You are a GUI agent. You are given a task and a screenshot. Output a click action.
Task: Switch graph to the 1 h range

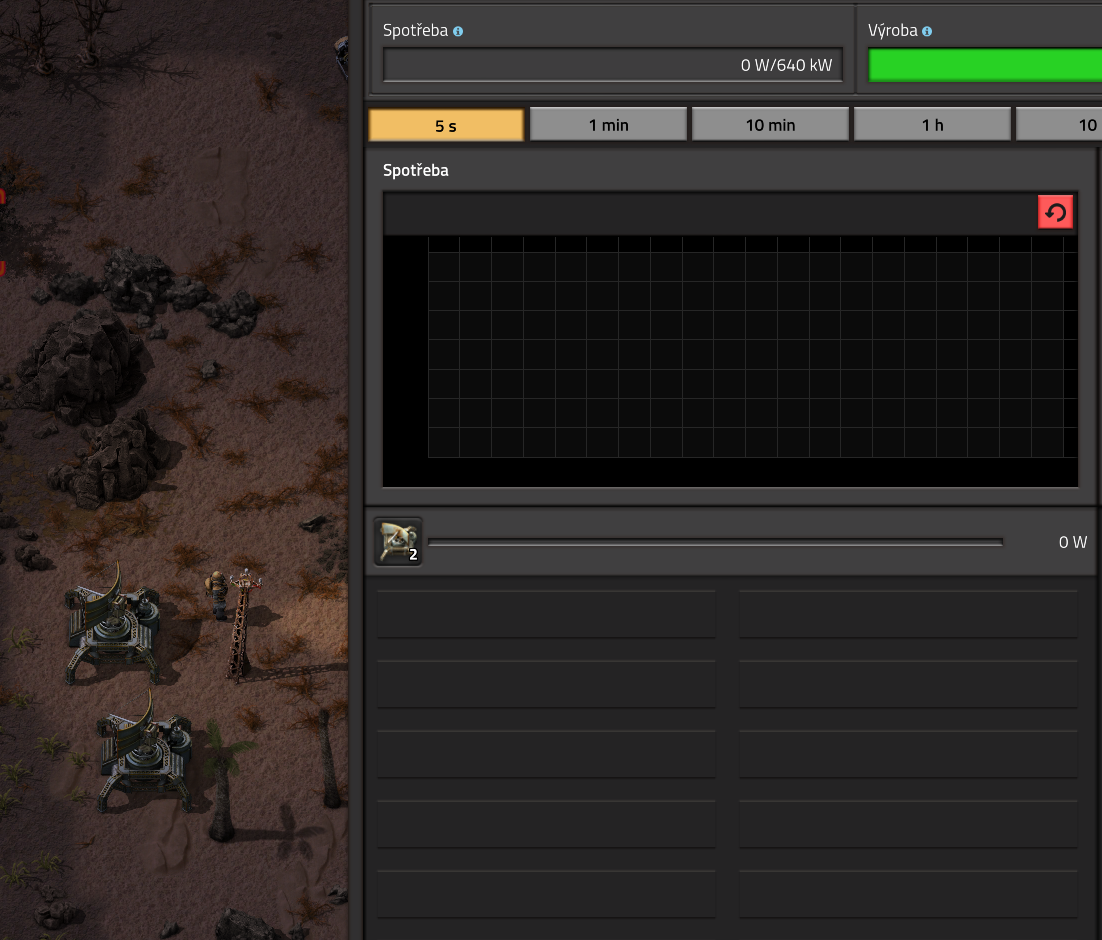(932, 125)
